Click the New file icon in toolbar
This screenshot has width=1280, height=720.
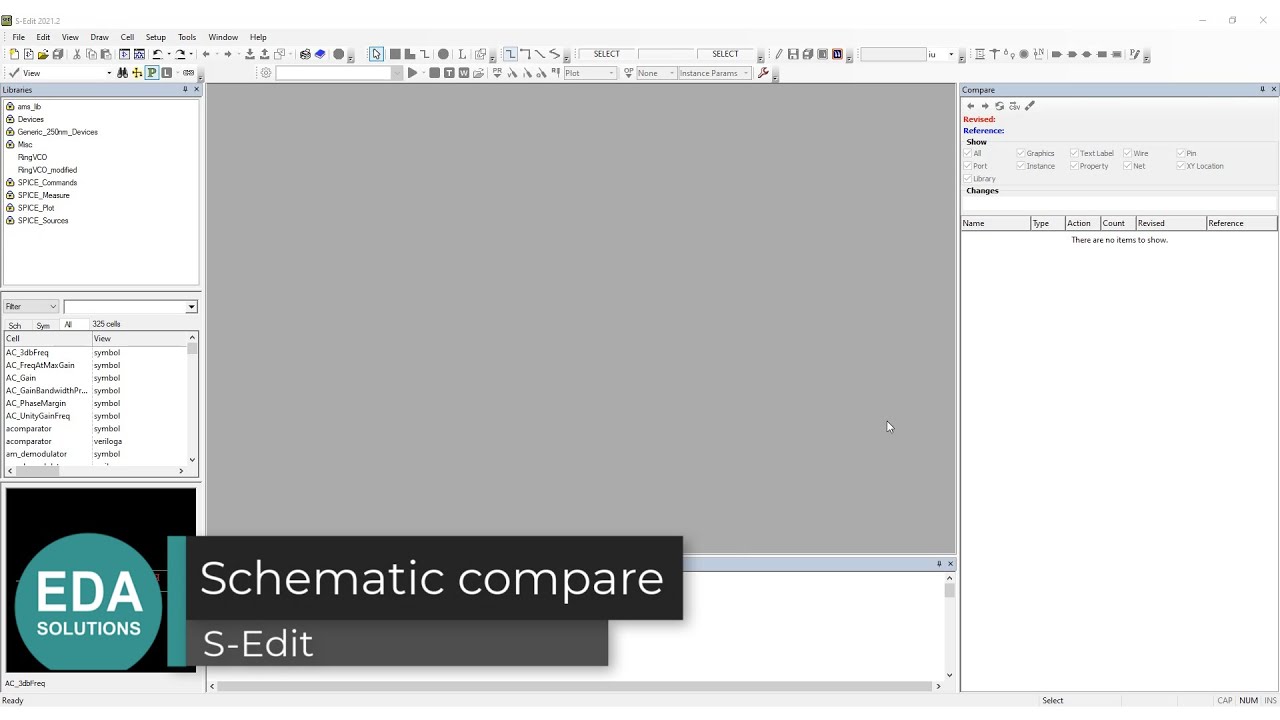tap(14, 54)
